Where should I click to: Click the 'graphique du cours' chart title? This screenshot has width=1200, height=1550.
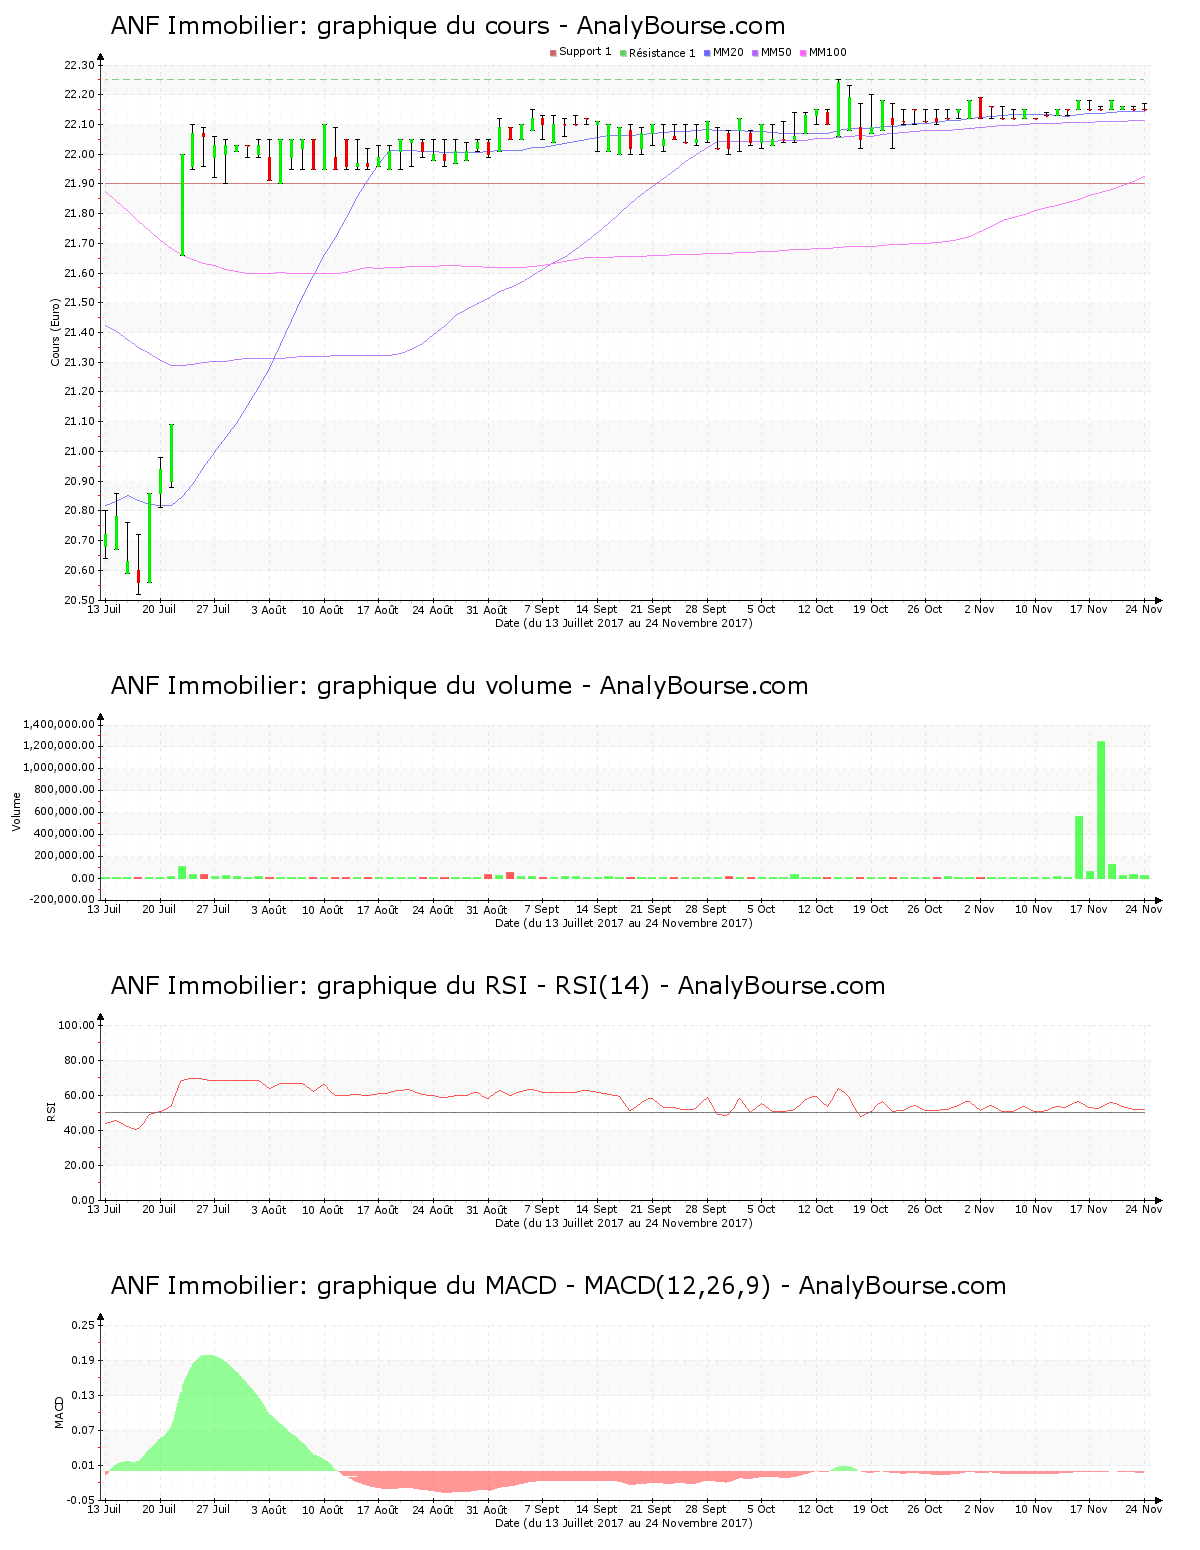coord(448,26)
